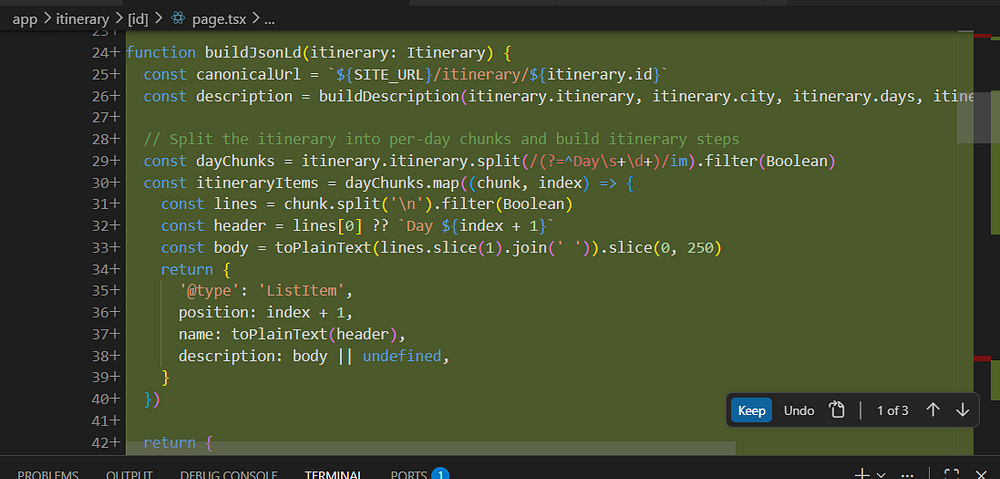Open the changes diff file icon
This screenshot has width=1000, height=479.
[x=837, y=410]
